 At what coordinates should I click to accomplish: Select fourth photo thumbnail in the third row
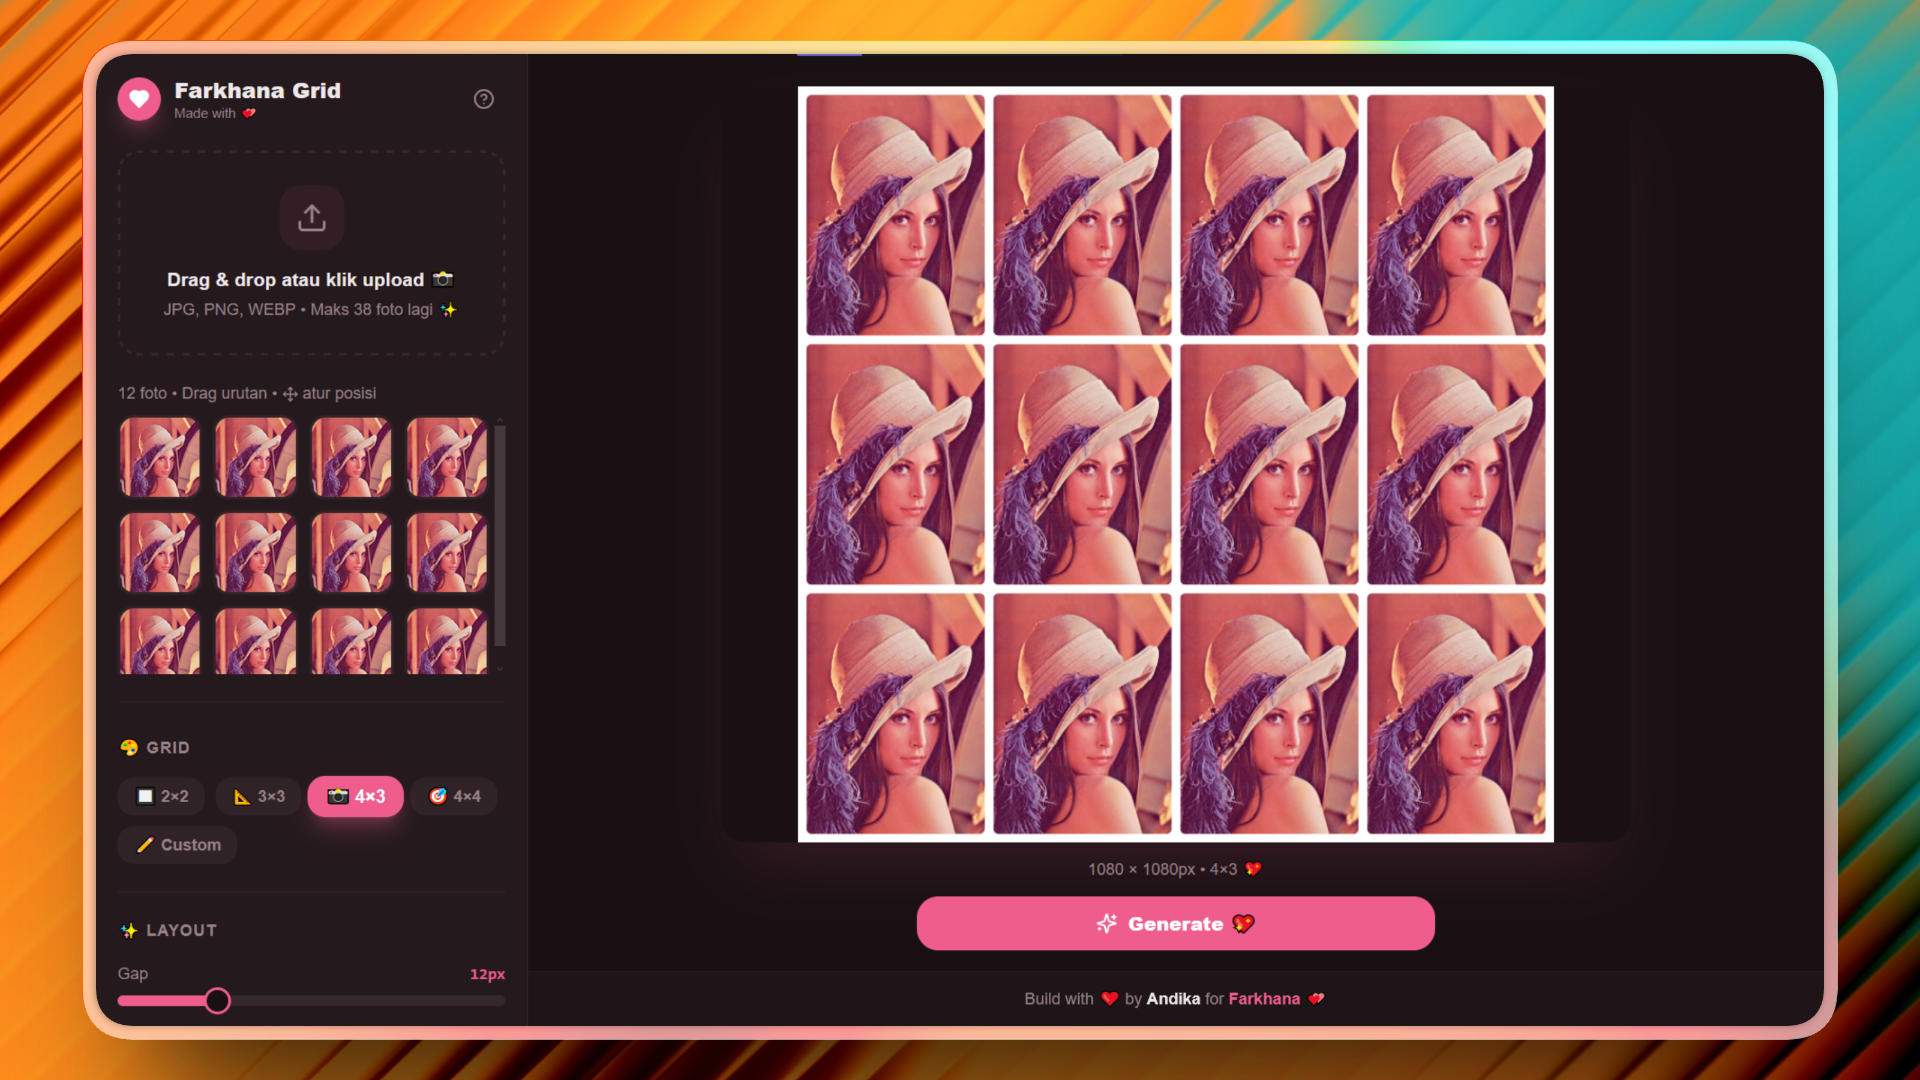coord(447,642)
